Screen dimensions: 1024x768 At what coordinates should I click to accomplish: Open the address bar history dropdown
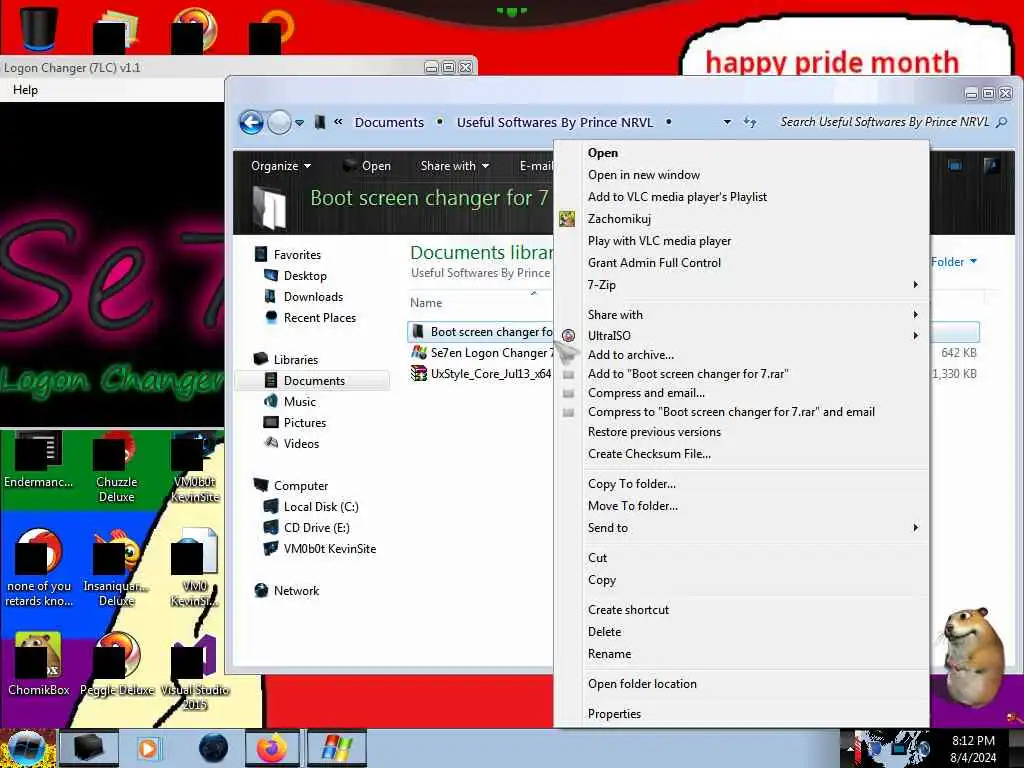[727, 122]
